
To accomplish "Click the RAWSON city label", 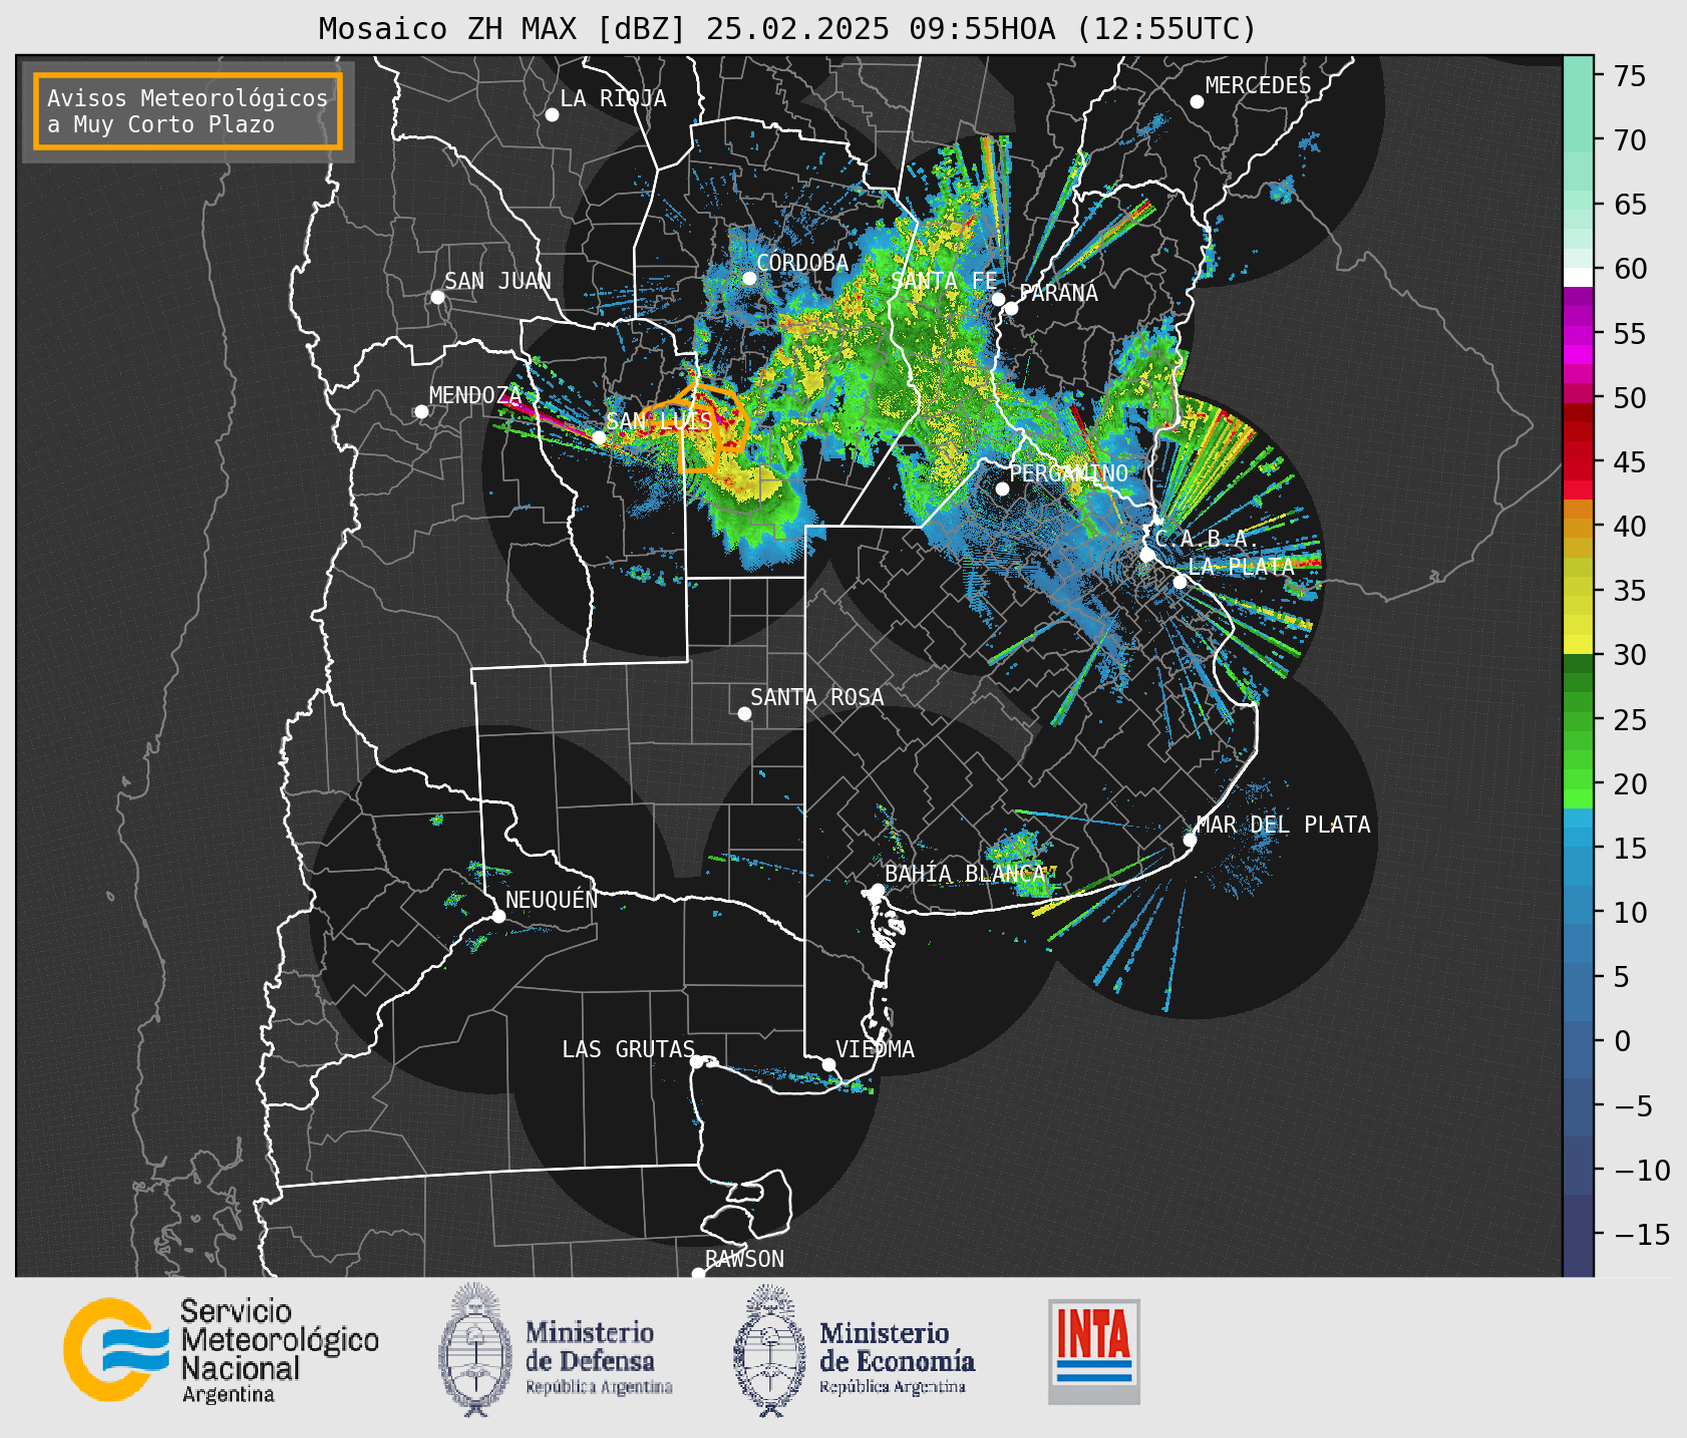I will [x=744, y=1259].
